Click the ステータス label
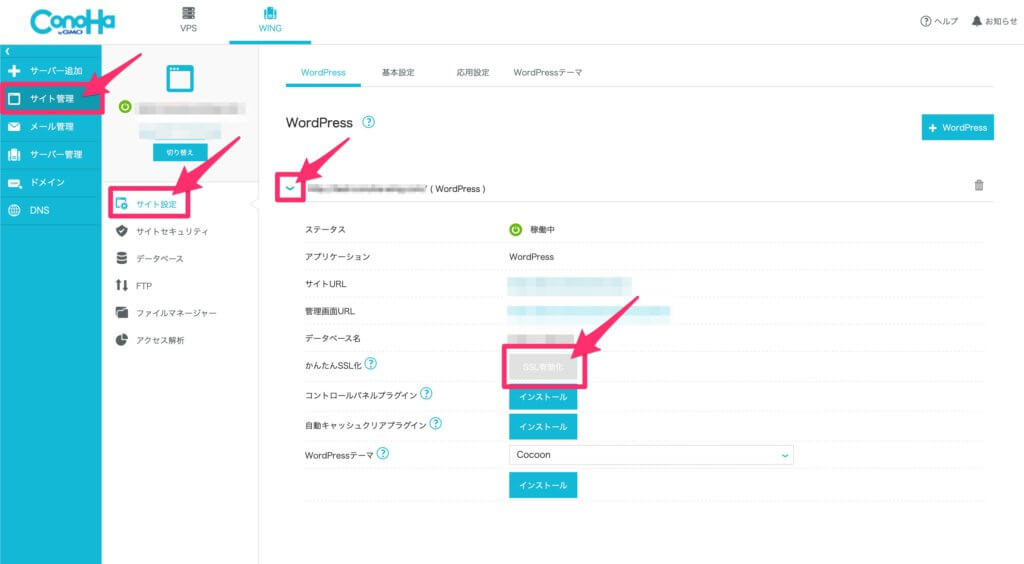The image size is (1024, 564). (x=325, y=230)
